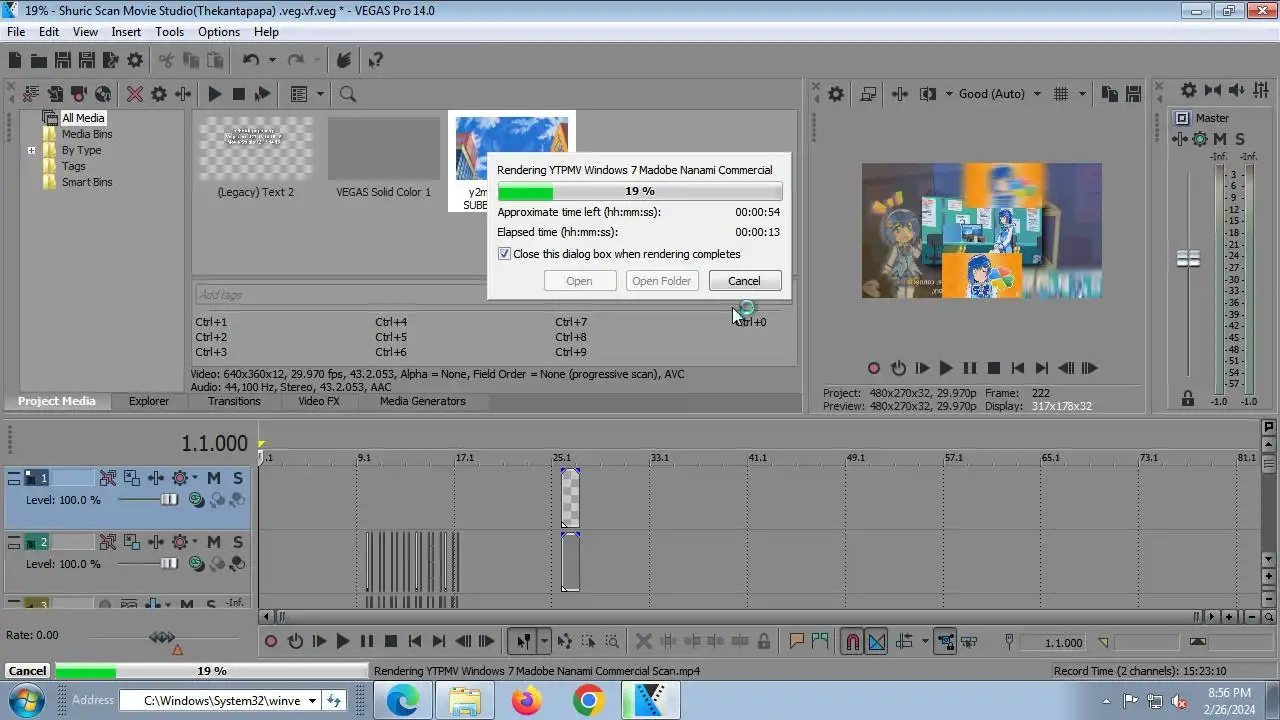The height and width of the screenshot is (720, 1280).
Task: Open Master bus audio properties gear
Action: click(x=1188, y=90)
